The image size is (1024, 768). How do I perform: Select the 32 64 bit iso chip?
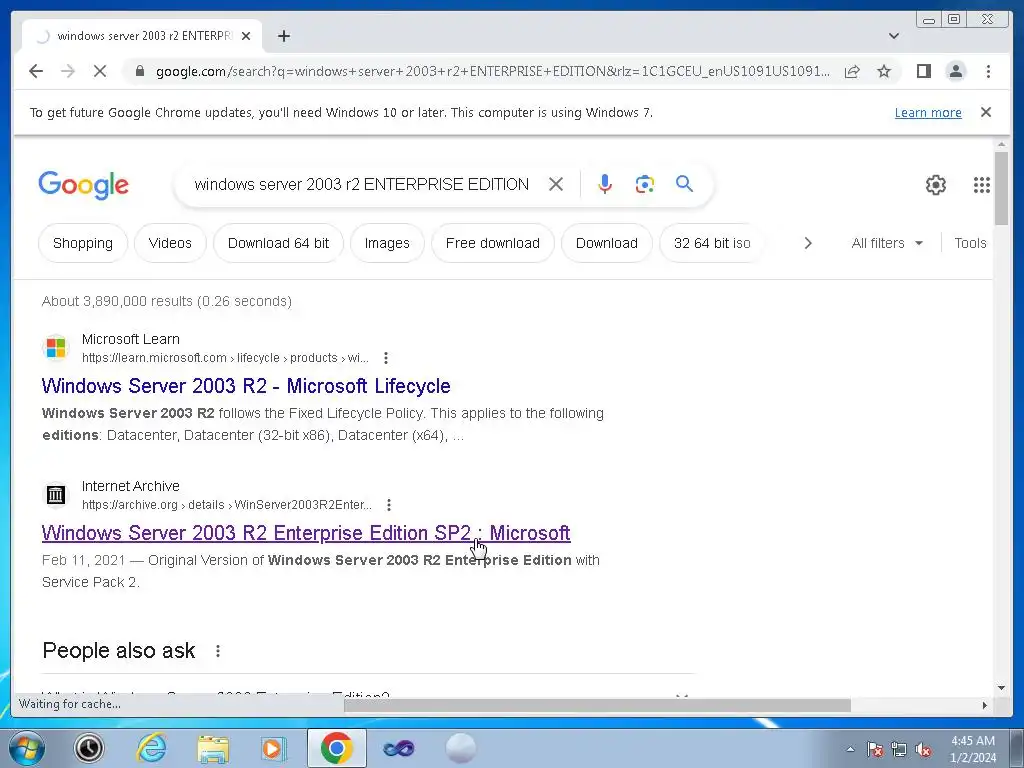(712, 243)
